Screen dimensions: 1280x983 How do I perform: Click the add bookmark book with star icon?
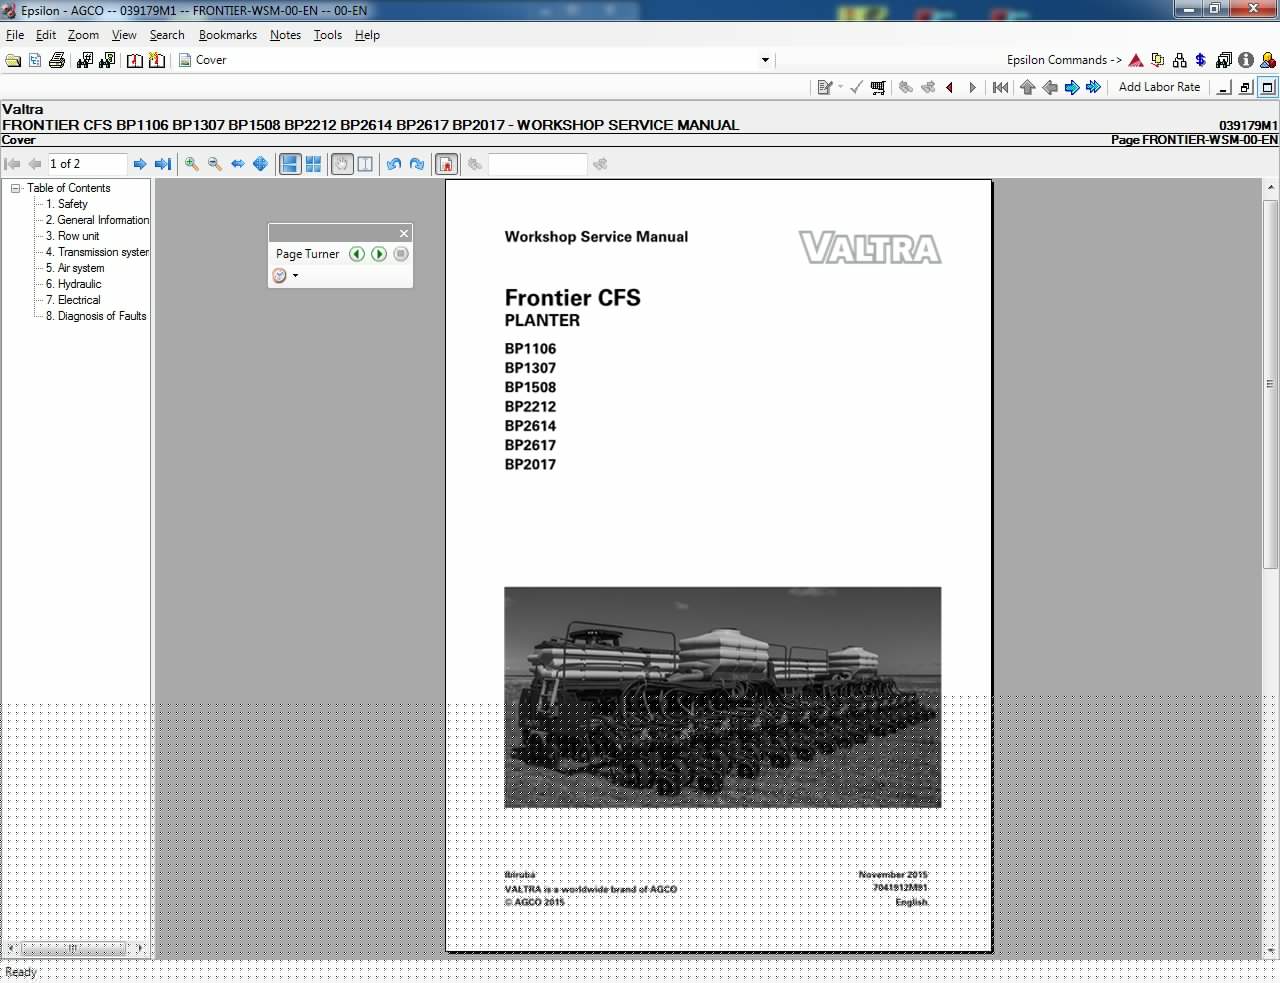coord(157,60)
